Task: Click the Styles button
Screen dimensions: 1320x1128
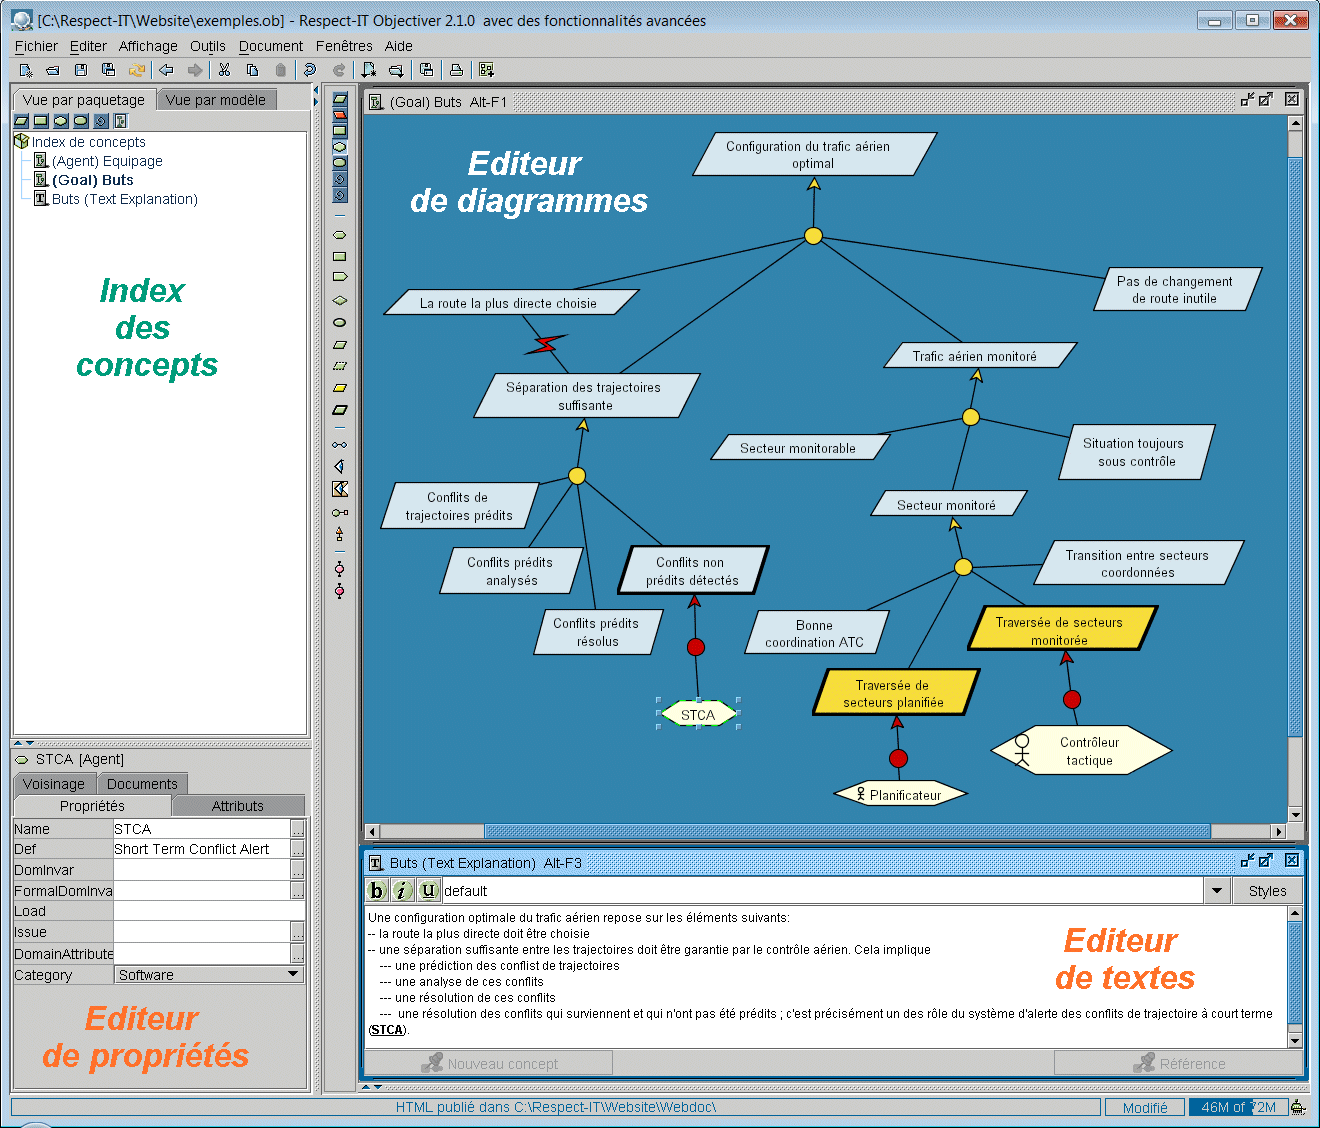Action: (1267, 891)
